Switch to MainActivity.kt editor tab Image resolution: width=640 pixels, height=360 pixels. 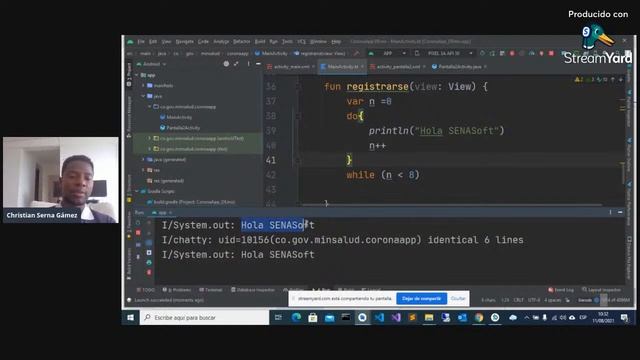(342, 67)
